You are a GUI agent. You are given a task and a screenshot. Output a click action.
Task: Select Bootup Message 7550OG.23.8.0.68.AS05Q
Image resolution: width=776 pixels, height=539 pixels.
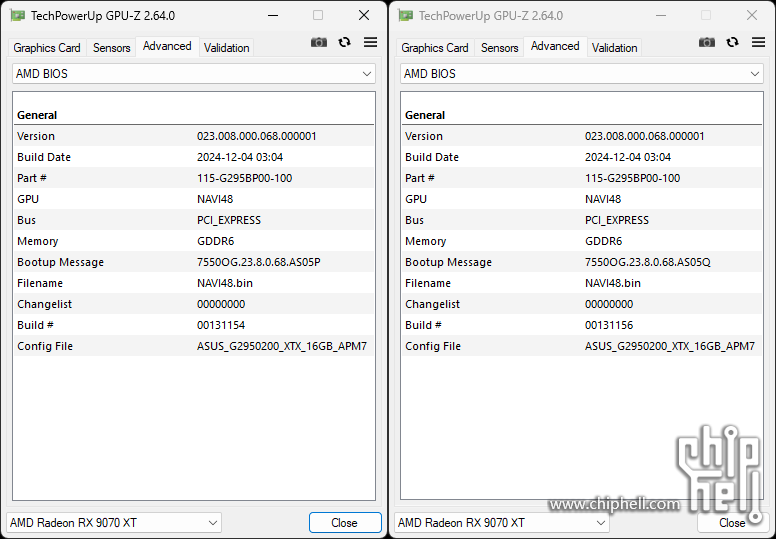(647, 262)
